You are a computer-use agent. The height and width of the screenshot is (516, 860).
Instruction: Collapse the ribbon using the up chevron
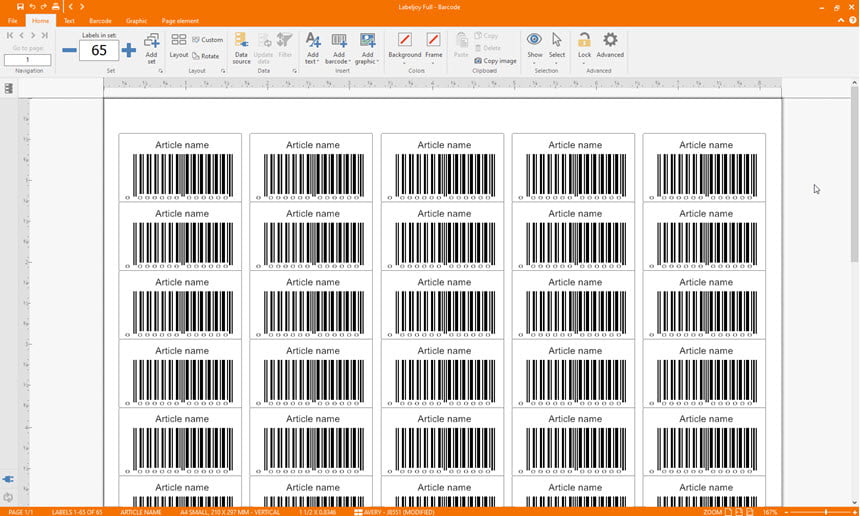(x=841, y=20)
